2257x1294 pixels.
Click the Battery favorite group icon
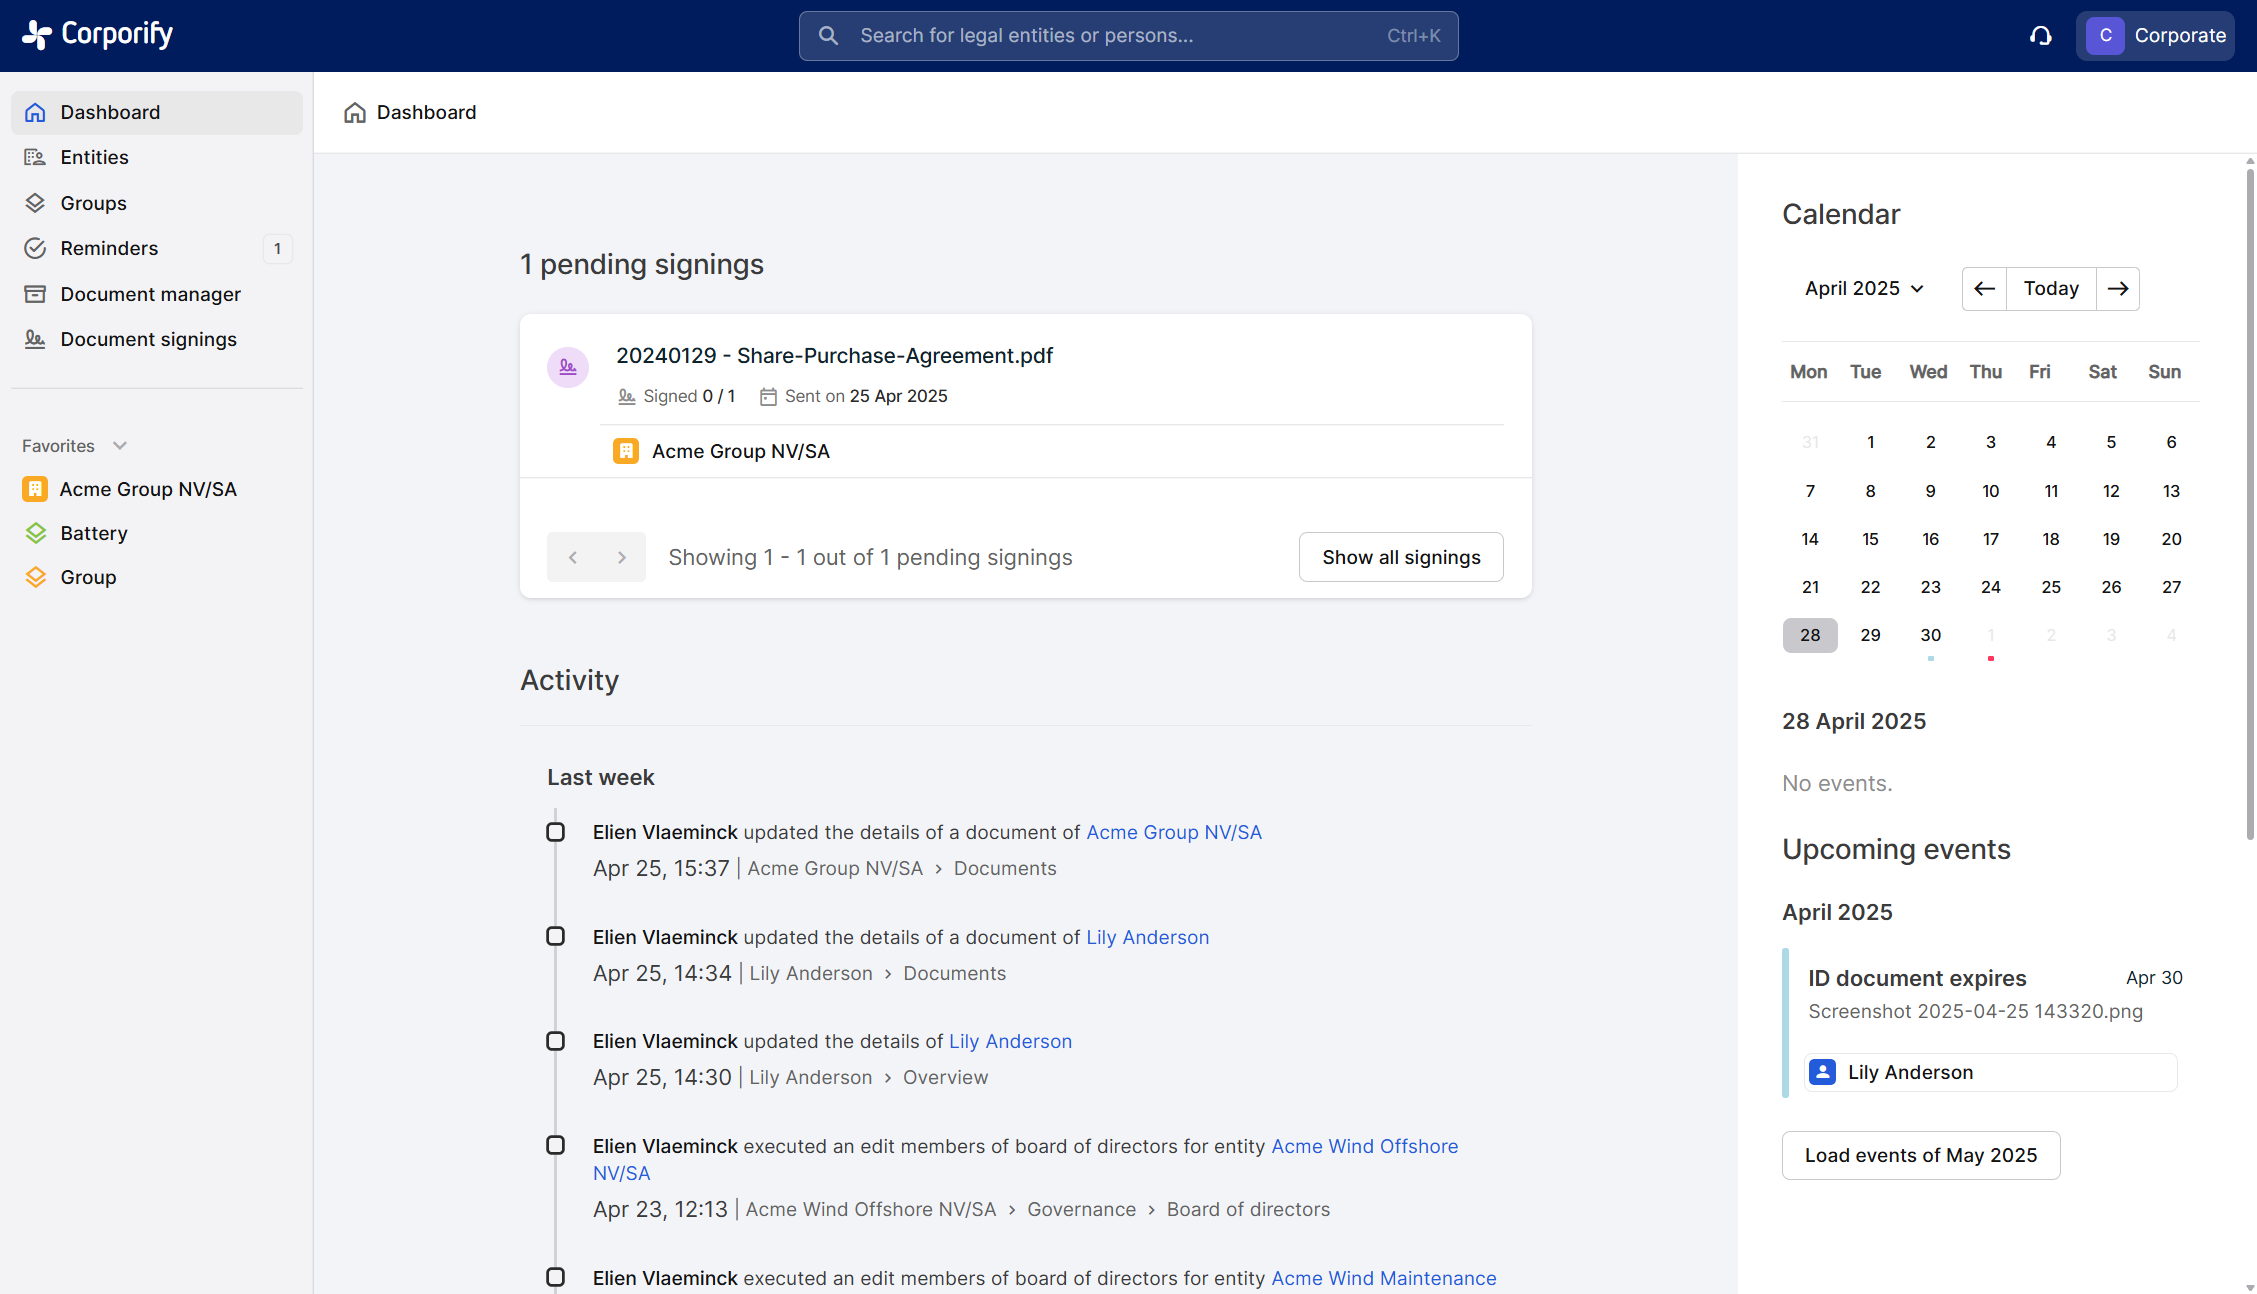pos(36,533)
